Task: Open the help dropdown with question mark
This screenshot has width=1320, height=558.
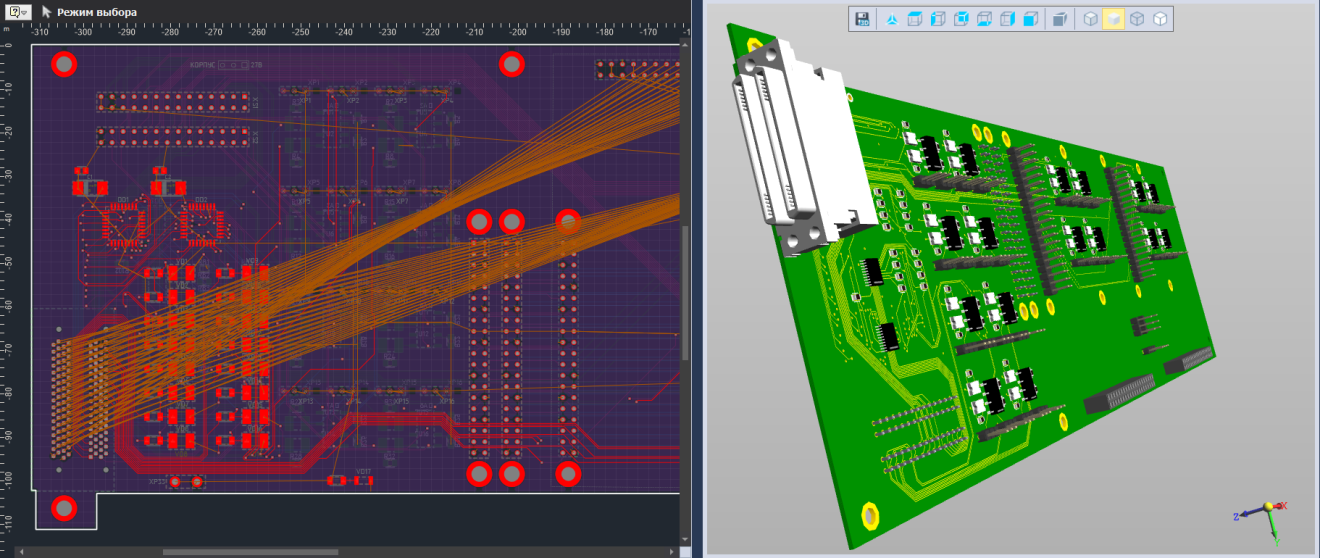Action: click(x=20, y=12)
